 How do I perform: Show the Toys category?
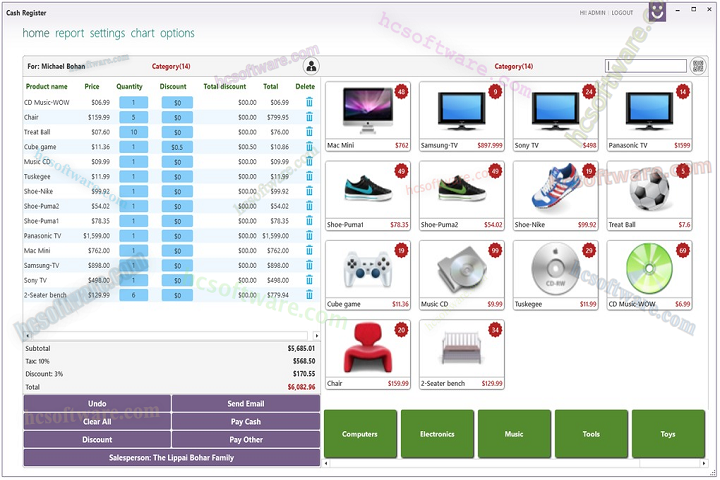[x=668, y=434]
